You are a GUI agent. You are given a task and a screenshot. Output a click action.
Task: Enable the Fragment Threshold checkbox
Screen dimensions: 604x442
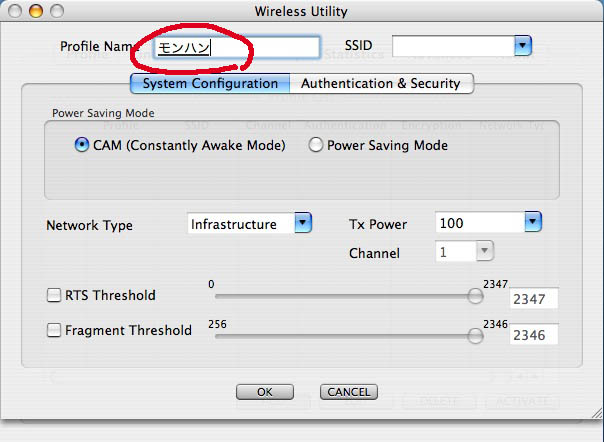pyautogui.click(x=54, y=330)
